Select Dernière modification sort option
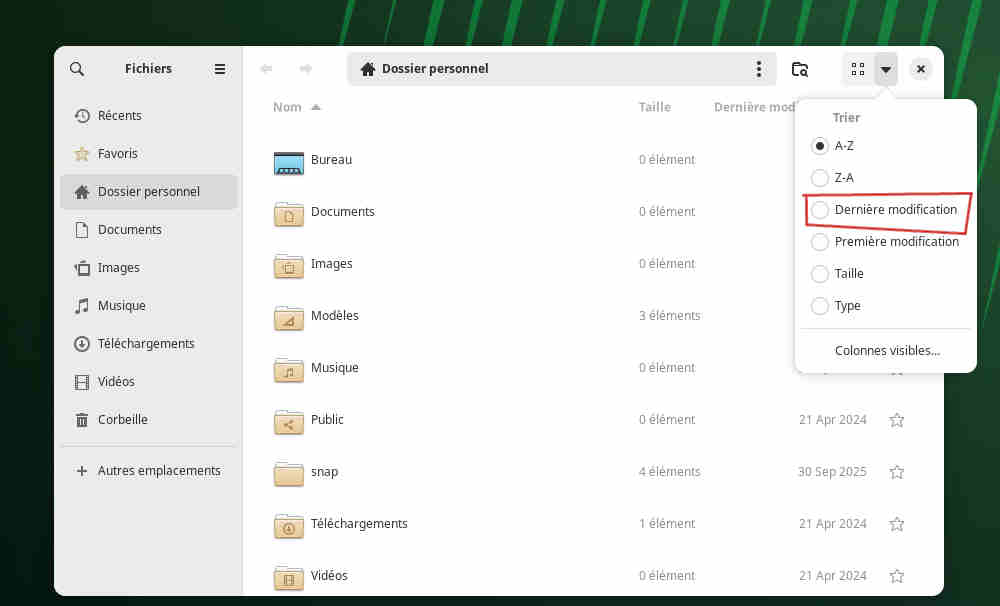The height and width of the screenshot is (606, 1000). 821,210
